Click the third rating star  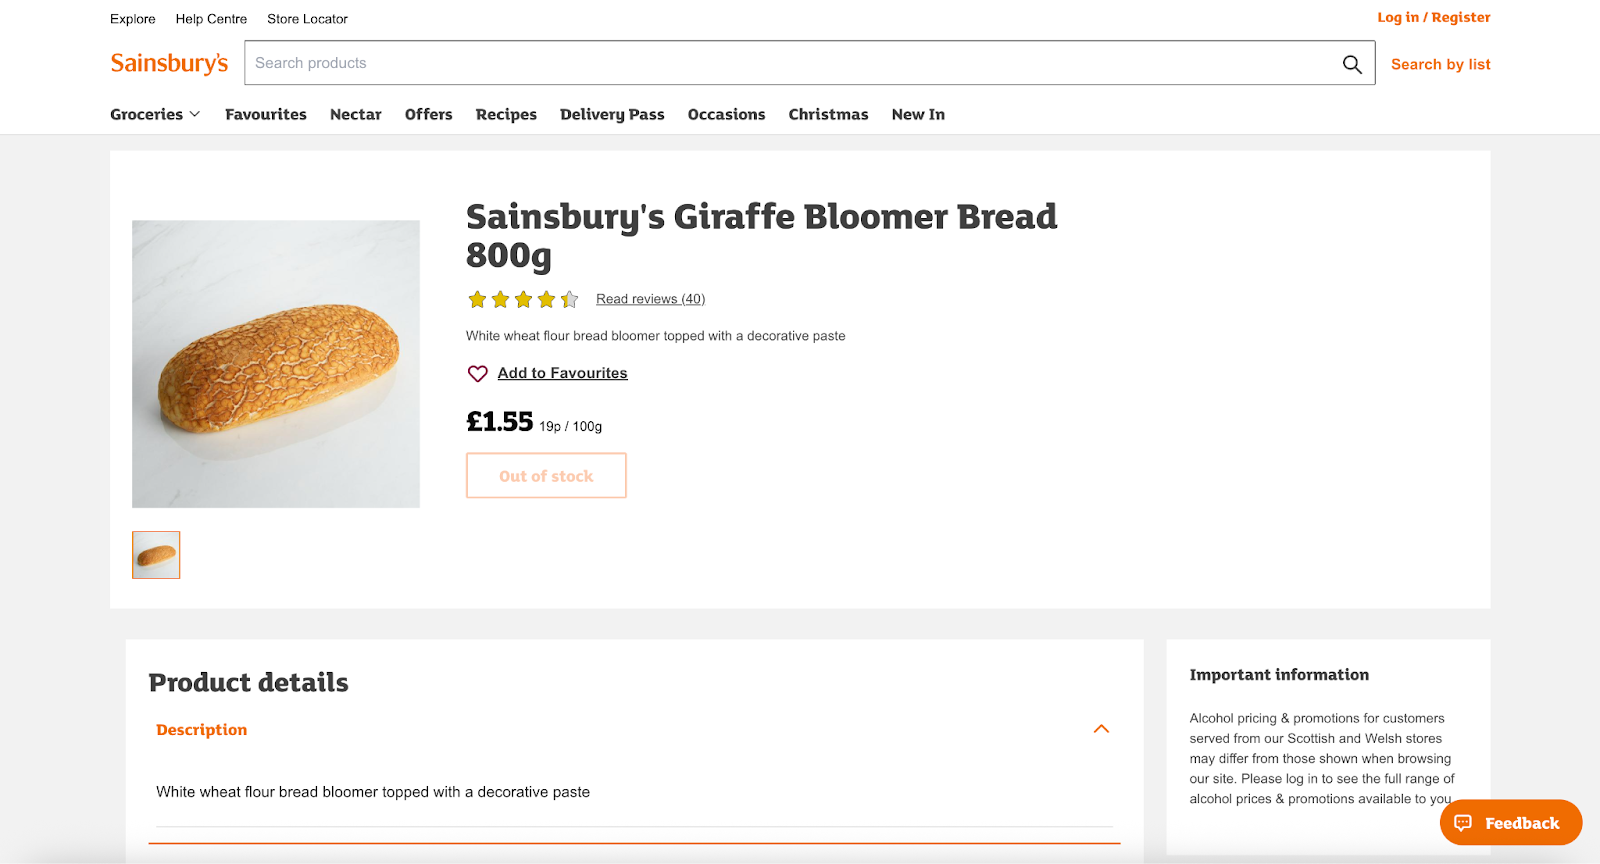pos(523,298)
